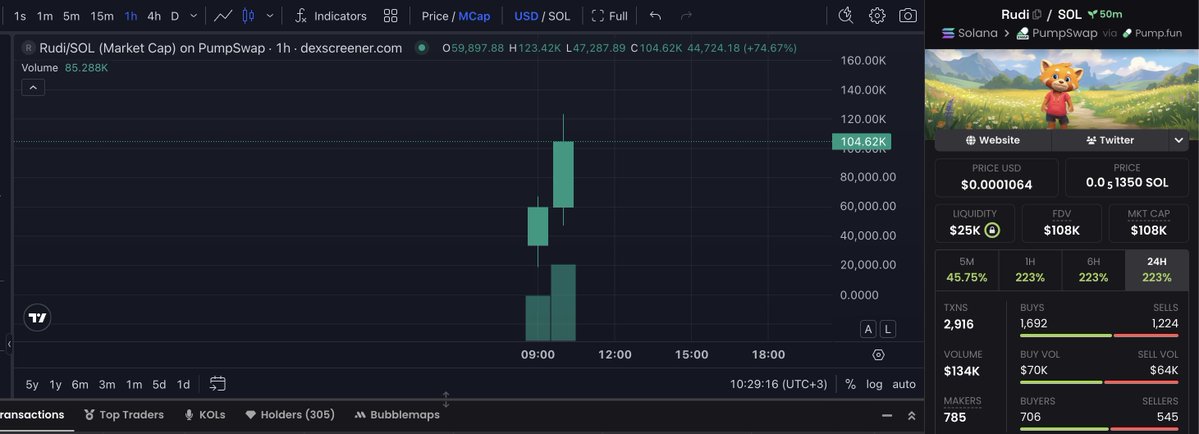Viewport: 1199px width, 434px height.
Task: Toggle log scale on the price axis
Action: point(874,384)
